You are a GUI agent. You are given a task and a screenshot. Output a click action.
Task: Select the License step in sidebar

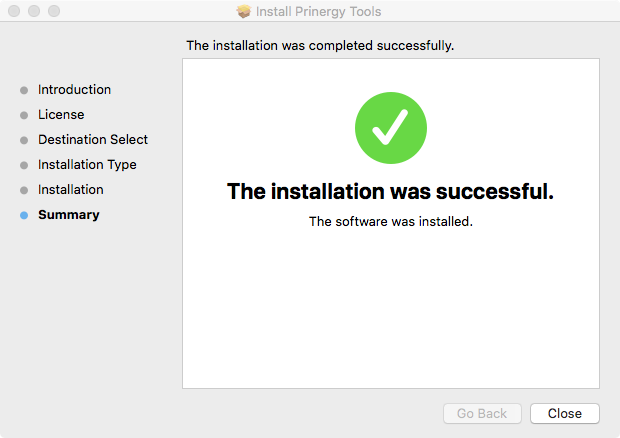coord(61,115)
